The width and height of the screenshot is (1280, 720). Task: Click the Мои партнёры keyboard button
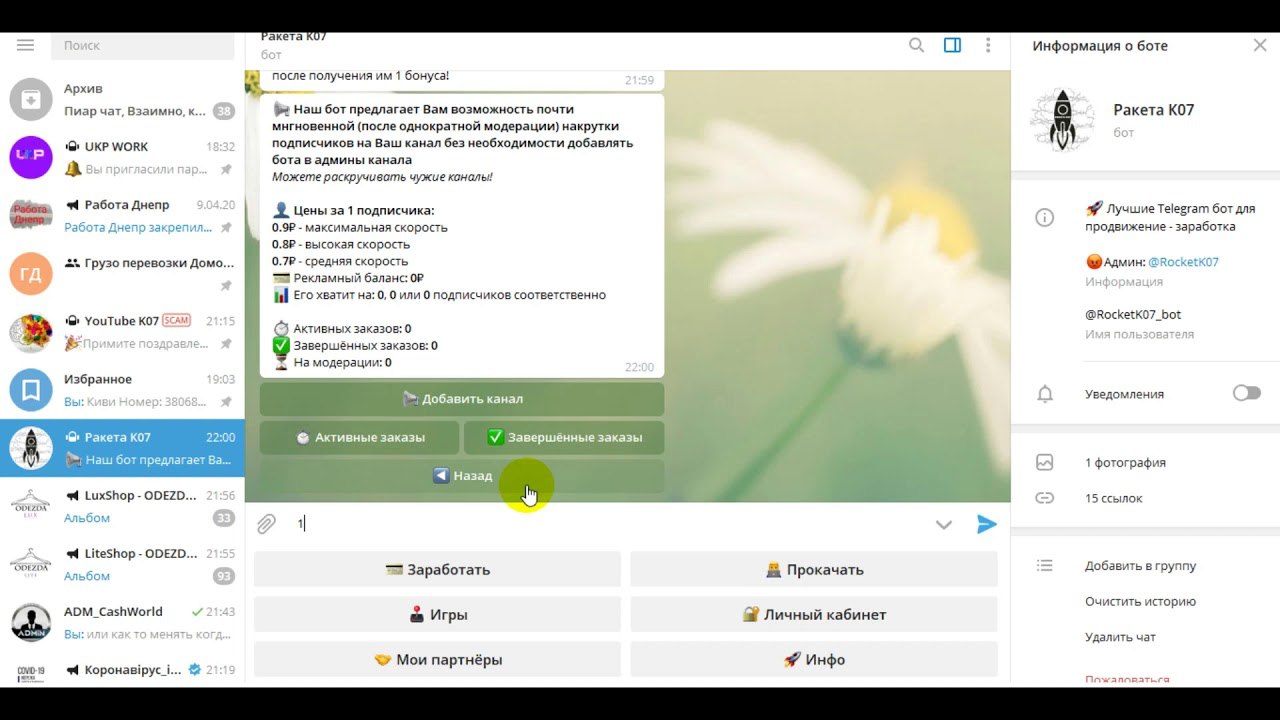(437, 659)
